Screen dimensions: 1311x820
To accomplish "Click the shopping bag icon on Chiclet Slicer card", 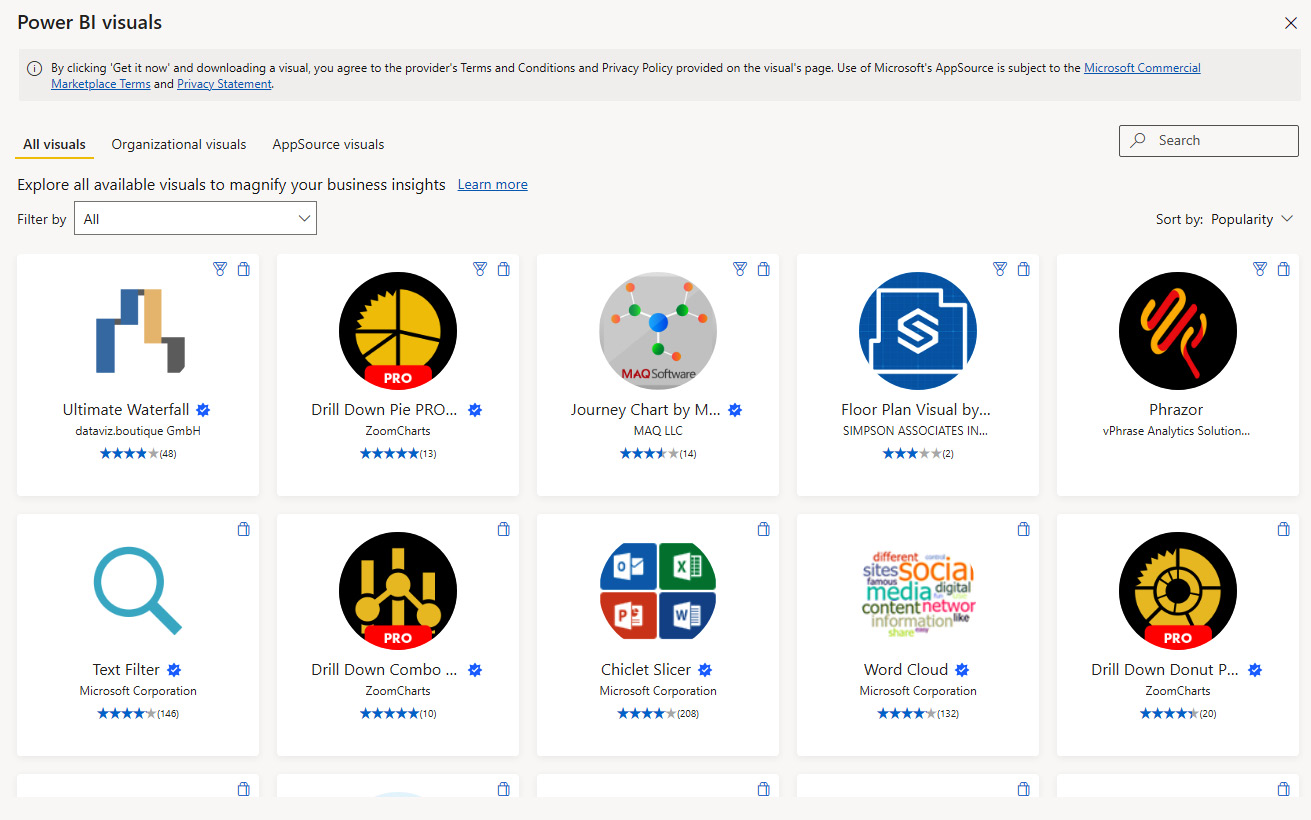I will click(764, 529).
